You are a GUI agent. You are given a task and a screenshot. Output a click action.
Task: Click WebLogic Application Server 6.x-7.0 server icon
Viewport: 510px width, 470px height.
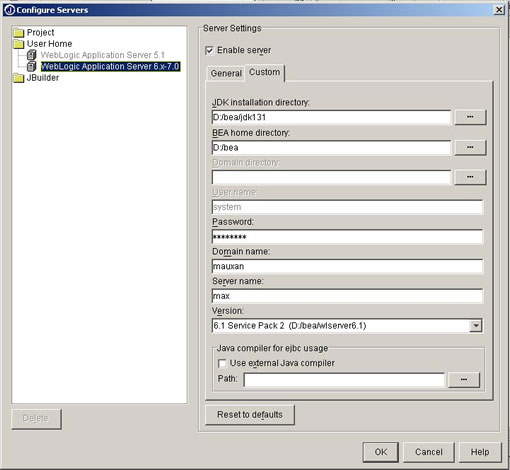point(32,66)
